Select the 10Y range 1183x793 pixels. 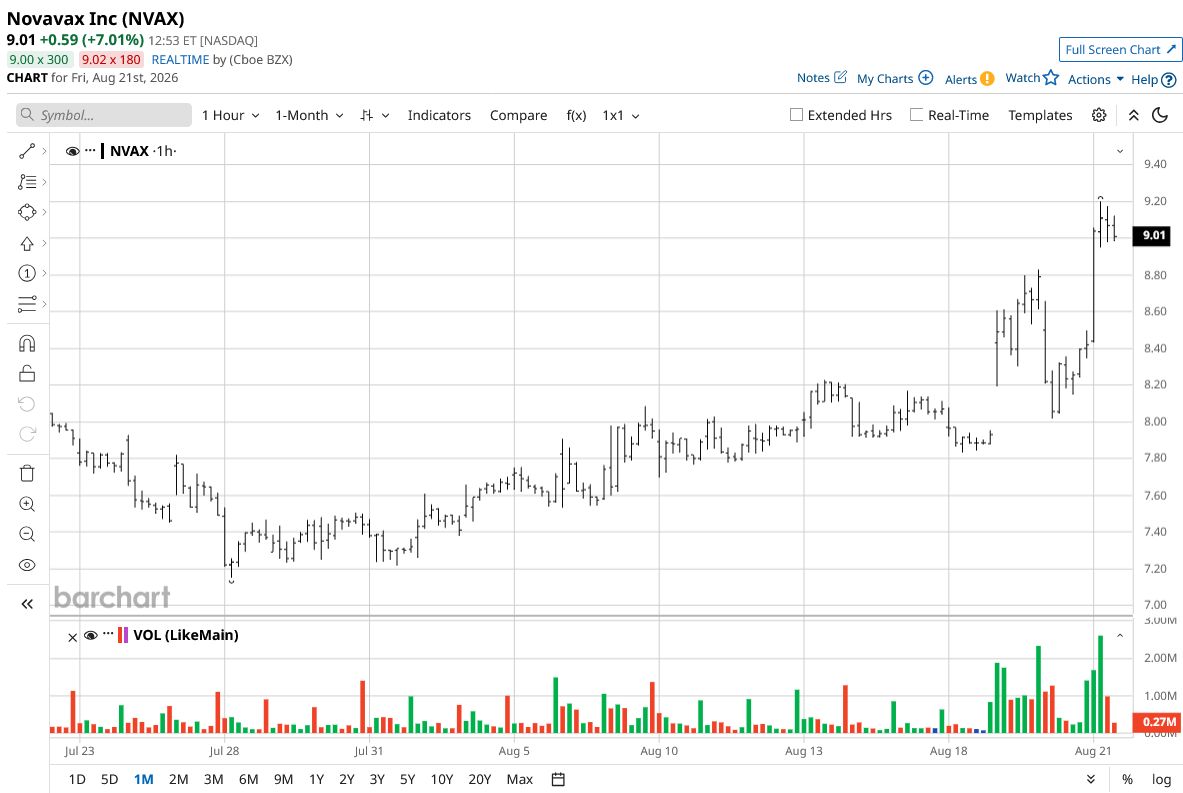441,779
